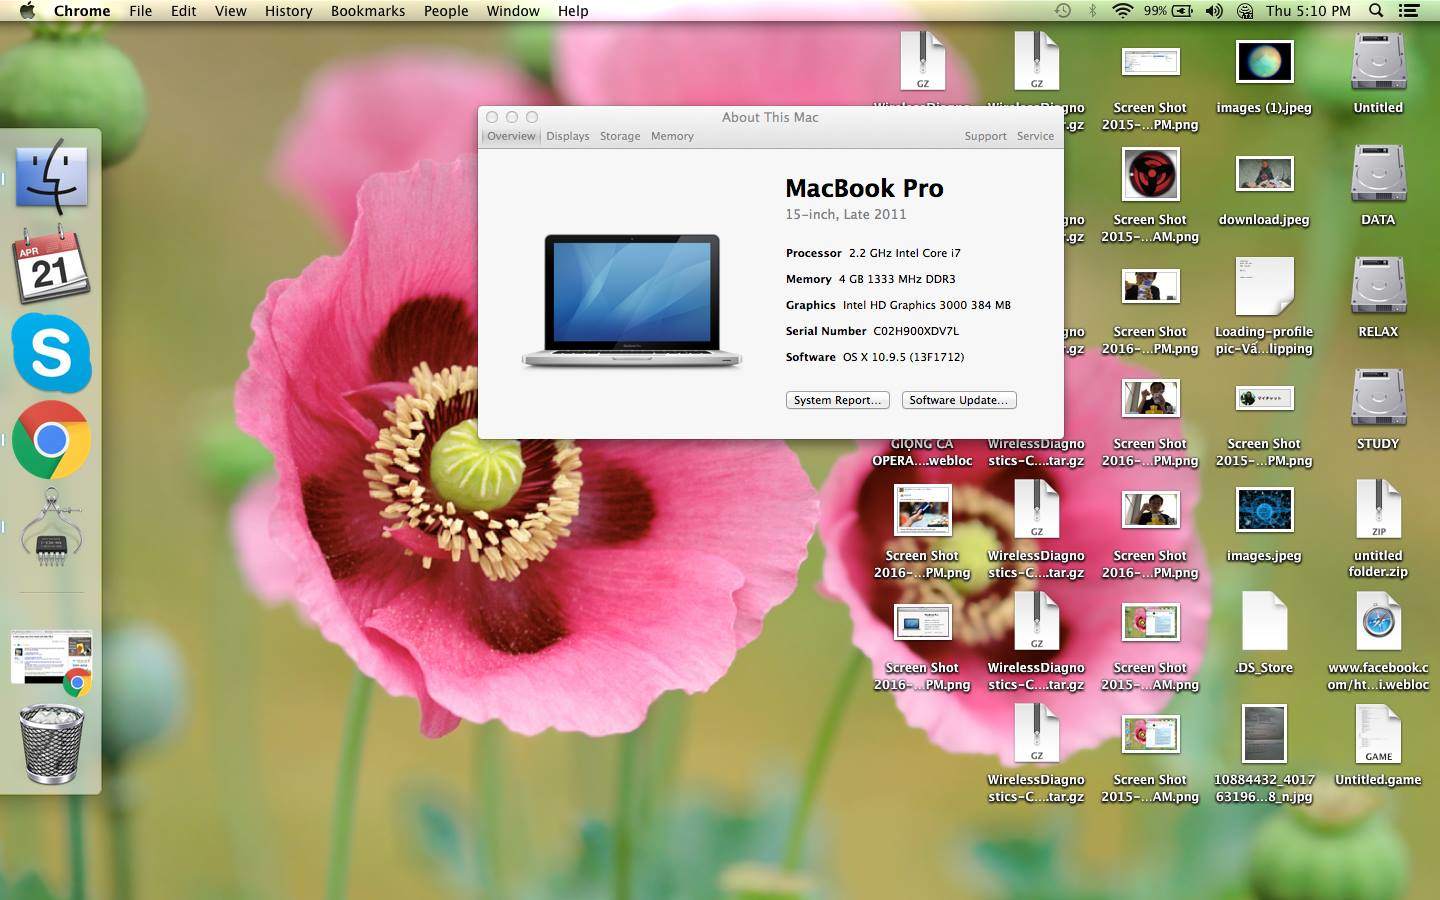Open Notification Center list icon

click(x=1409, y=11)
